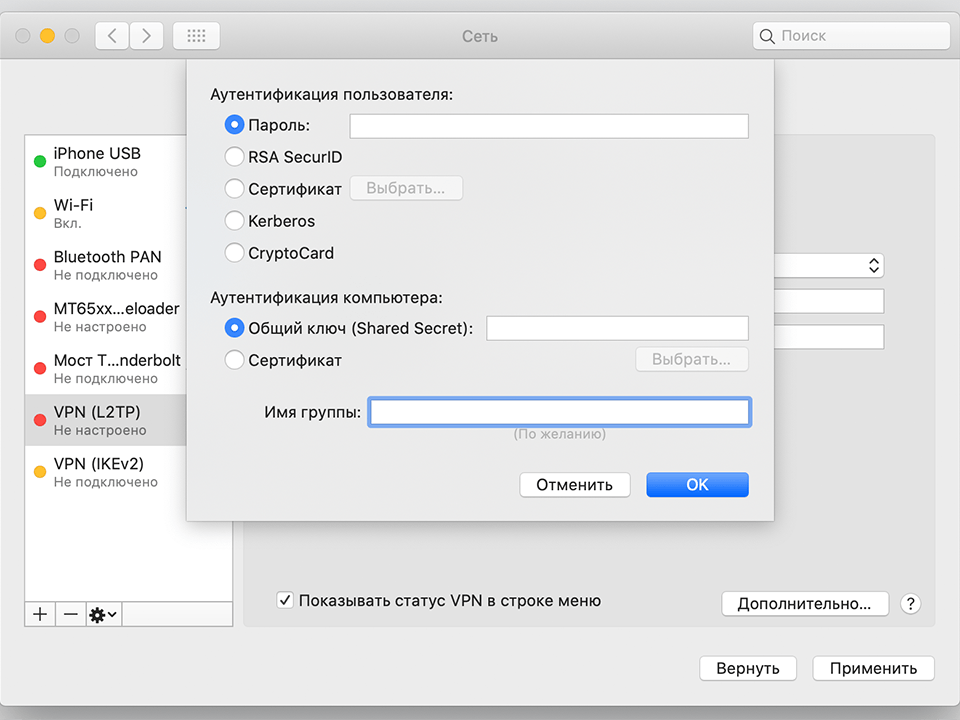Click the Show All grid icon in toolbar

click(196, 35)
